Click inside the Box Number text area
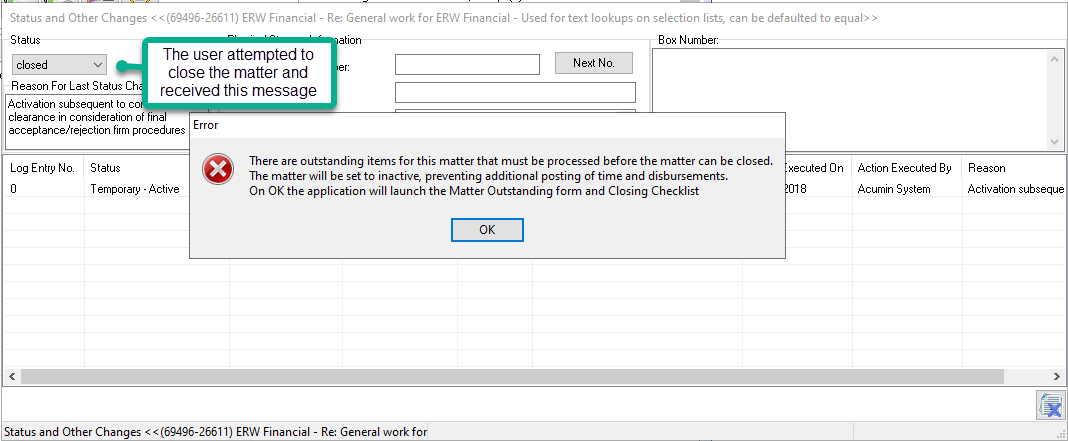Screen dimensions: 1068x441 [849, 99]
